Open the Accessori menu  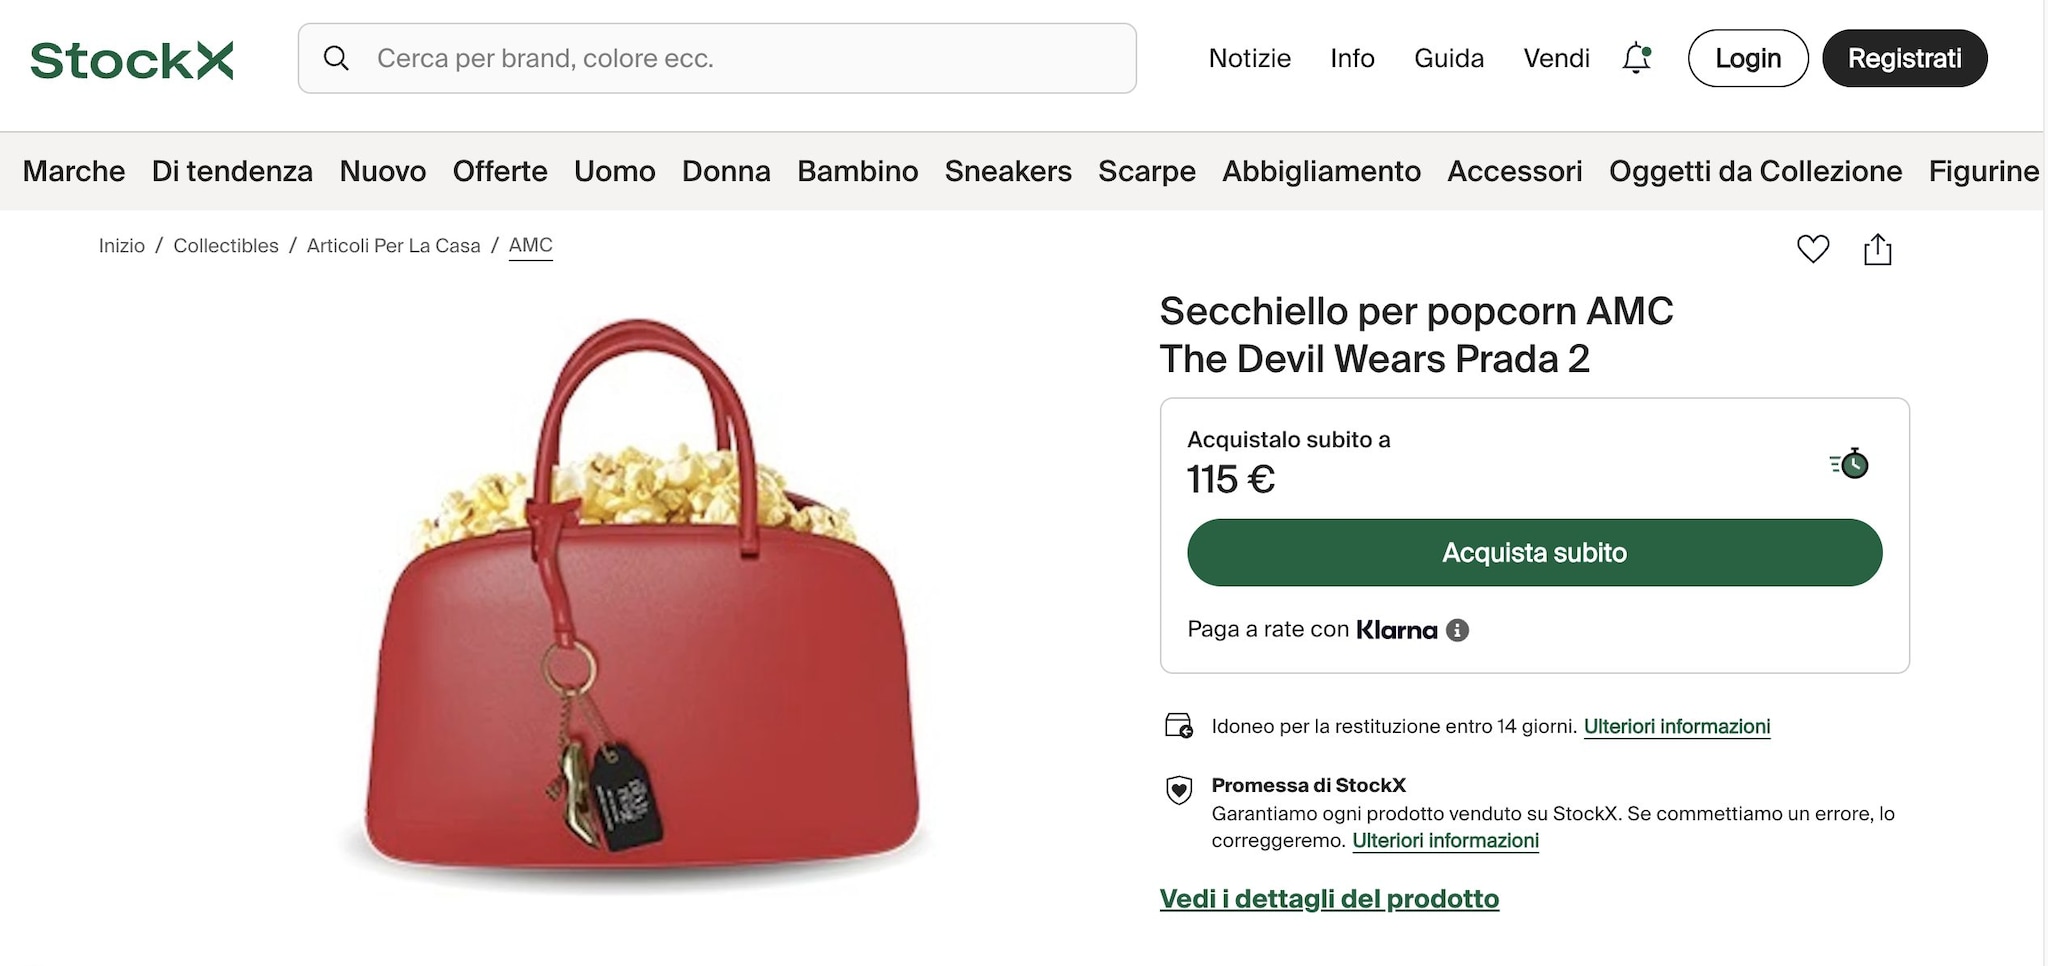point(1515,171)
